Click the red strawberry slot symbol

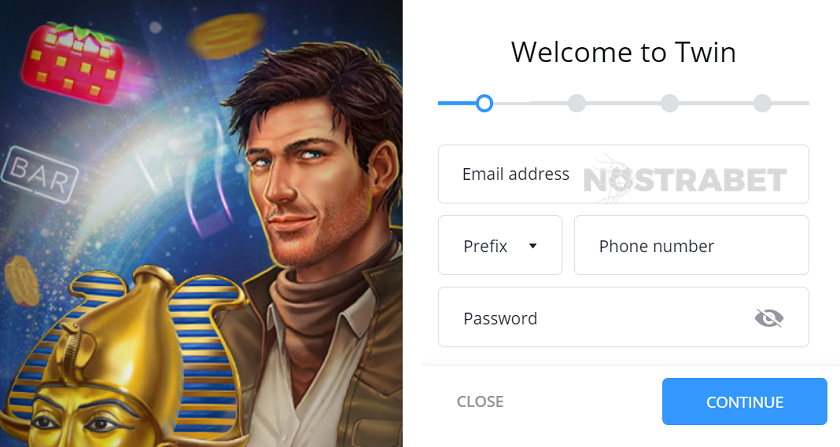pos(72,62)
